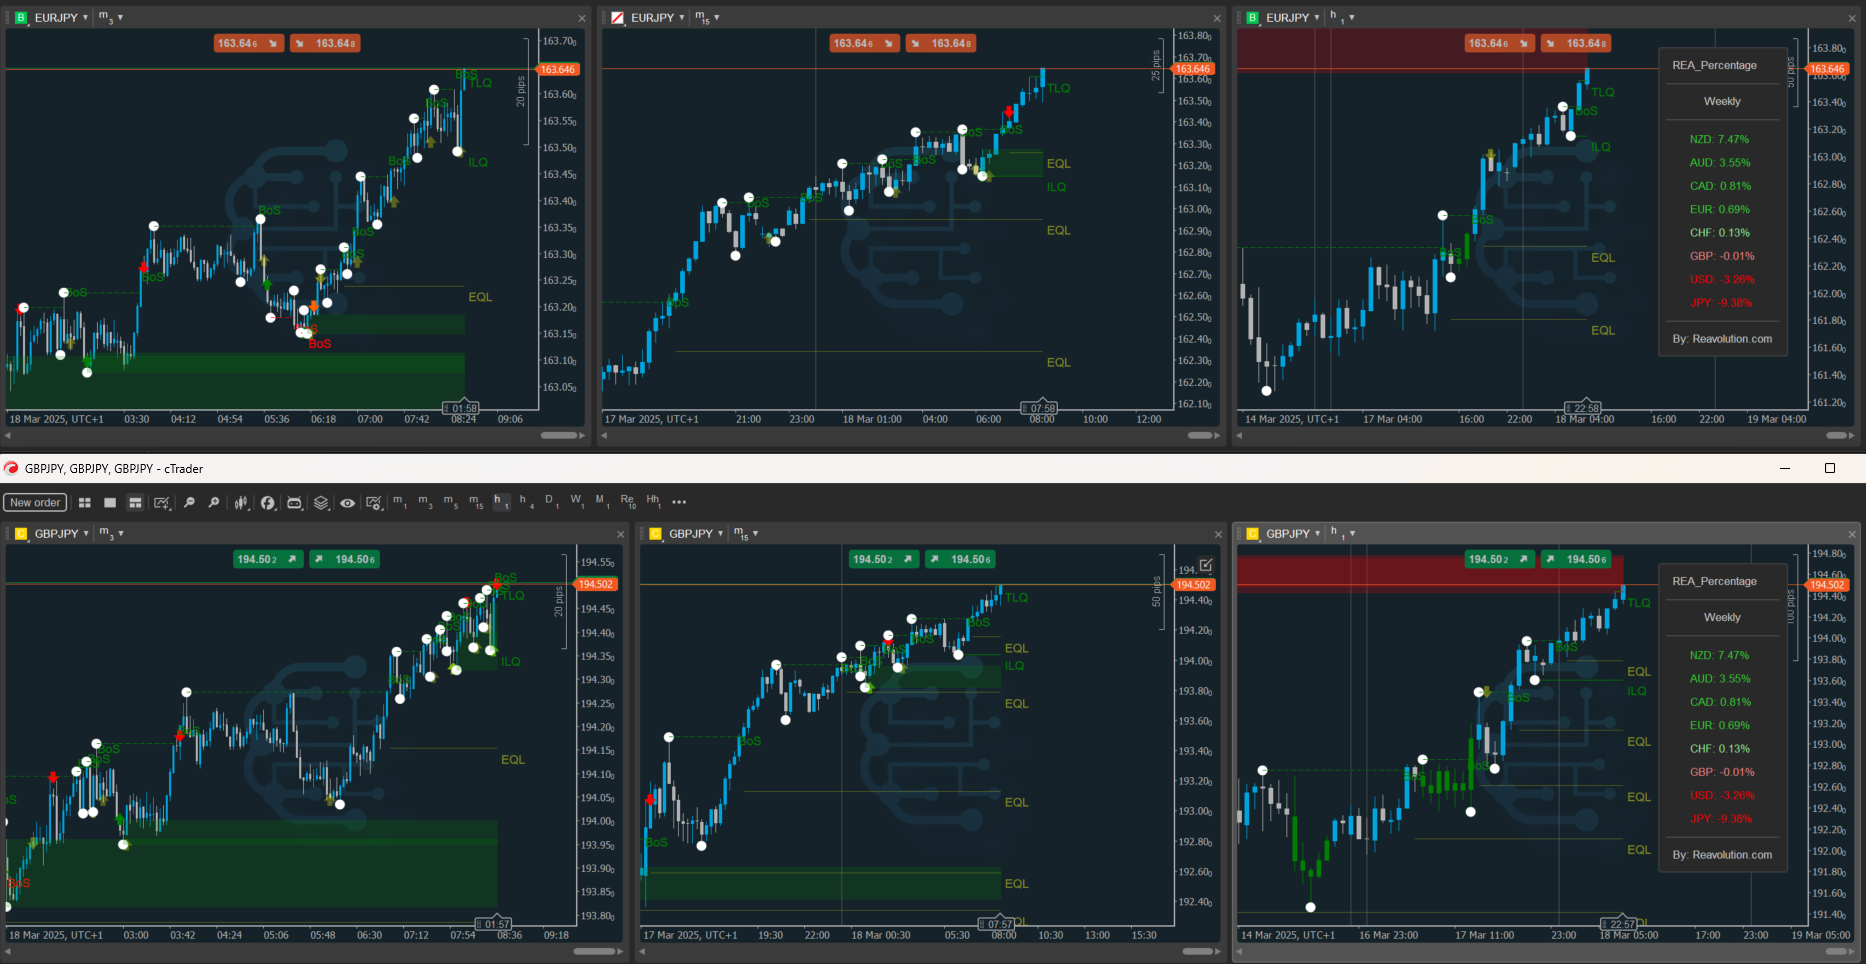Select the h1 timeframe in toolbar
The height and width of the screenshot is (964, 1866).
point(500,501)
